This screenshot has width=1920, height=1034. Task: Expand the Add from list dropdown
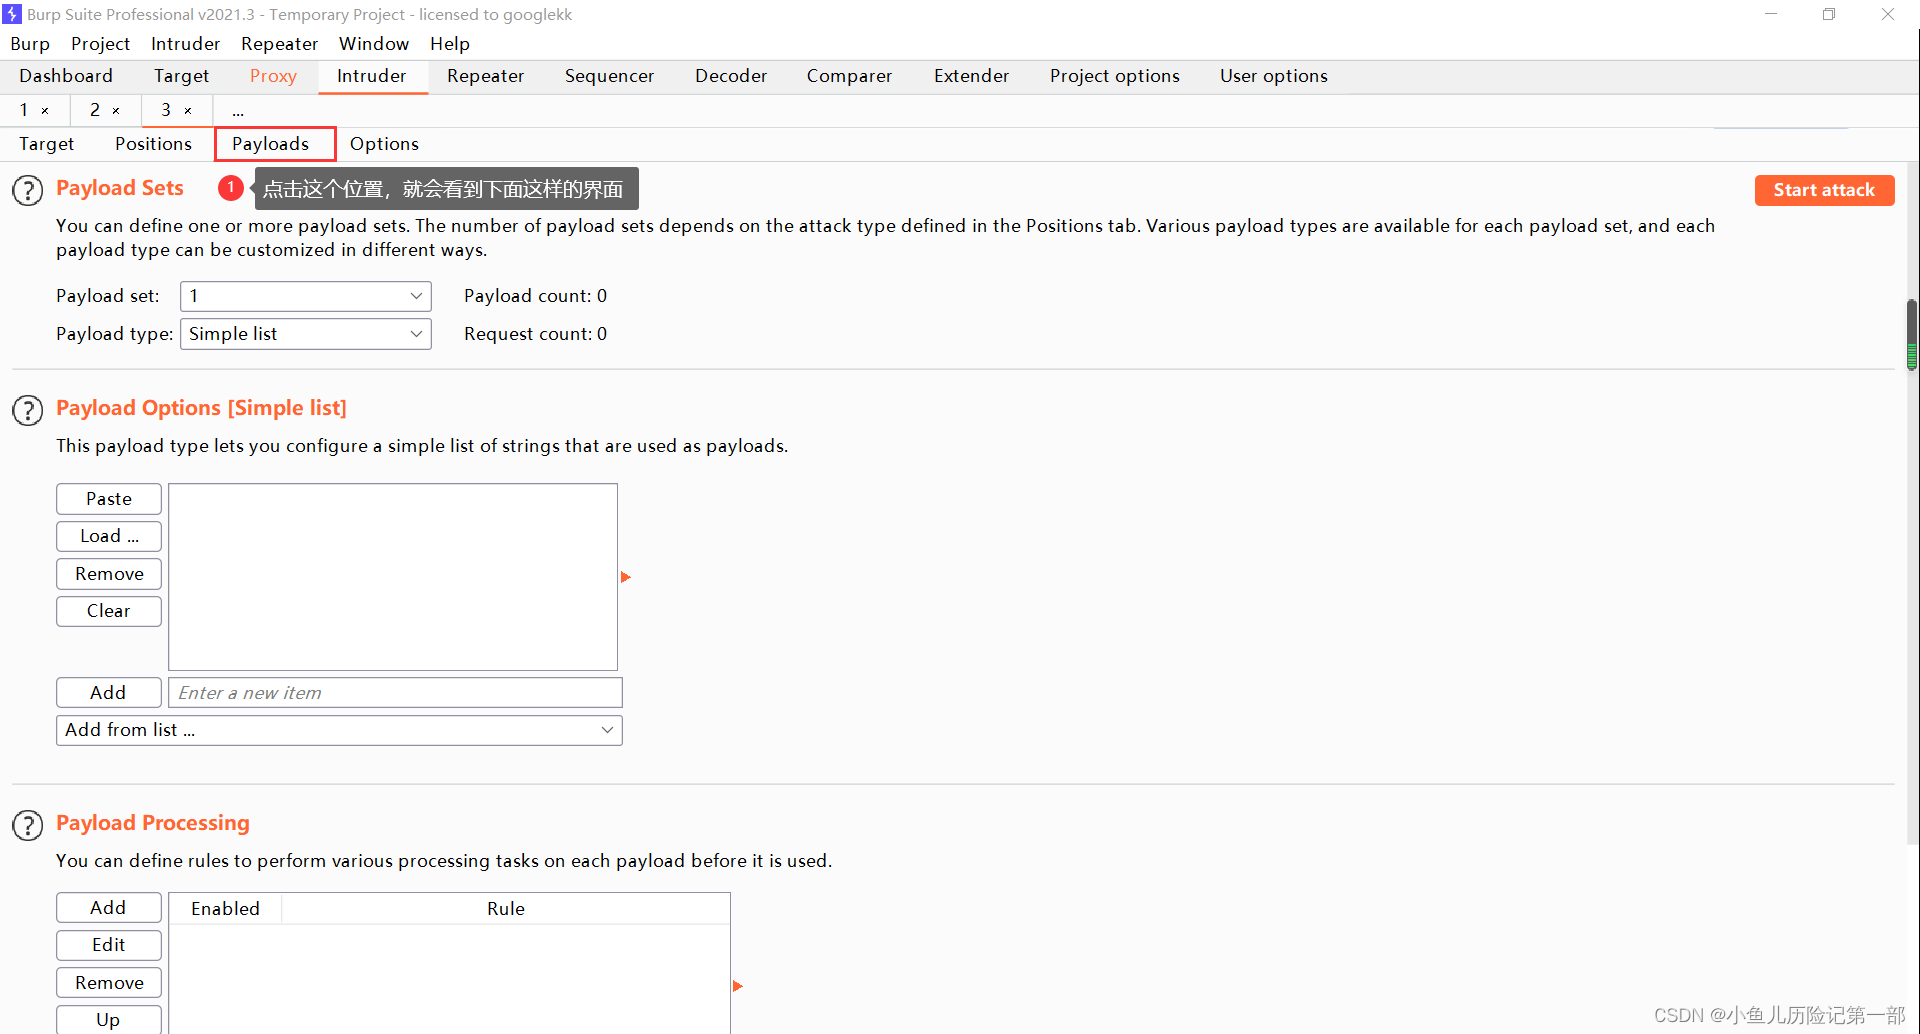coord(339,730)
